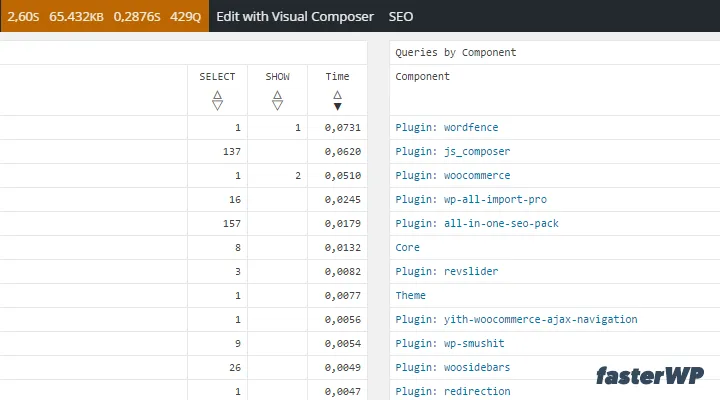Select time value 0,0056 in table

pyautogui.click(x=343, y=320)
